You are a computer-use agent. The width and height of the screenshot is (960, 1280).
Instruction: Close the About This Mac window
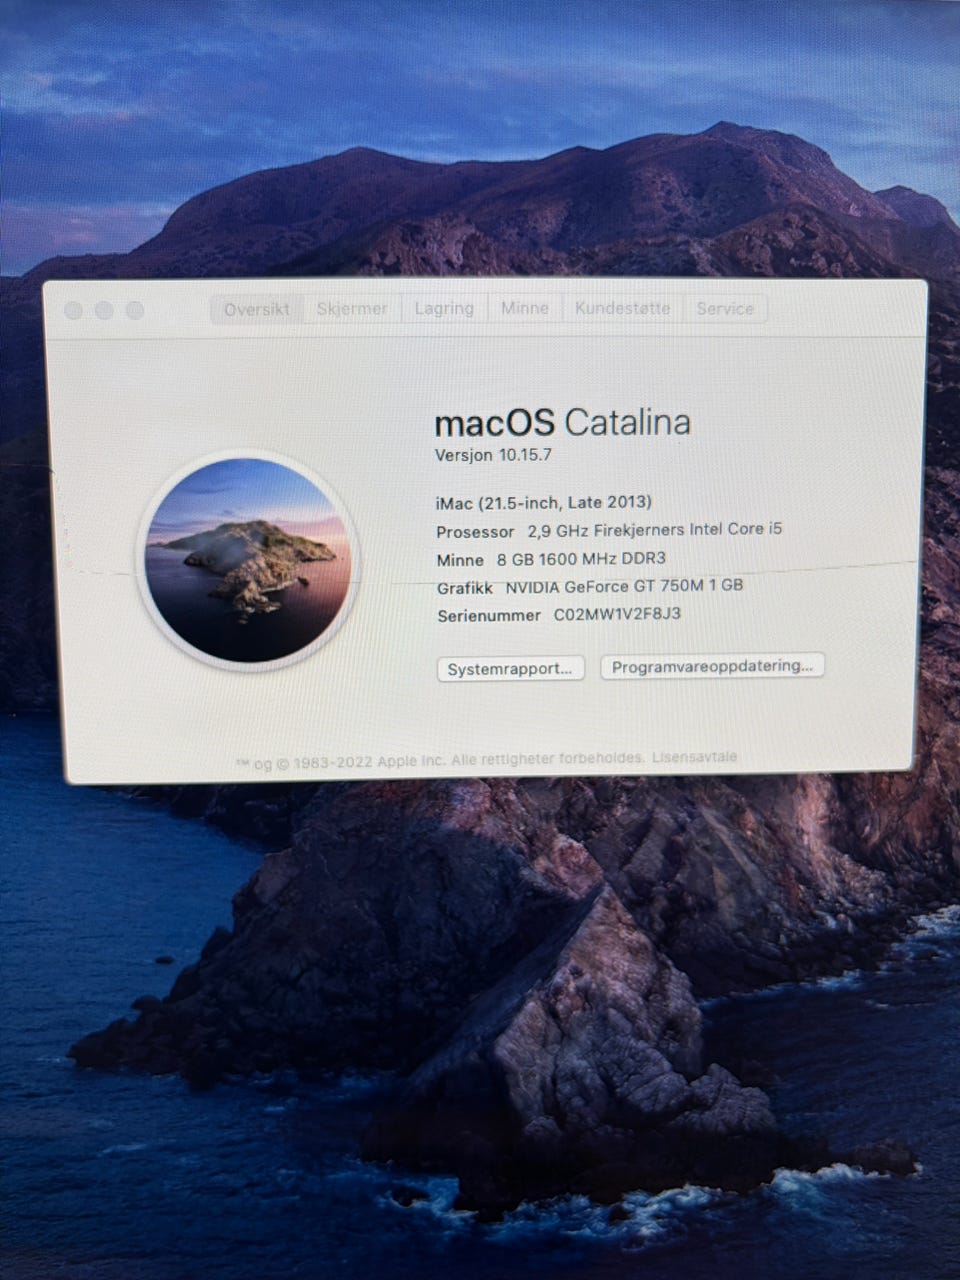74,311
